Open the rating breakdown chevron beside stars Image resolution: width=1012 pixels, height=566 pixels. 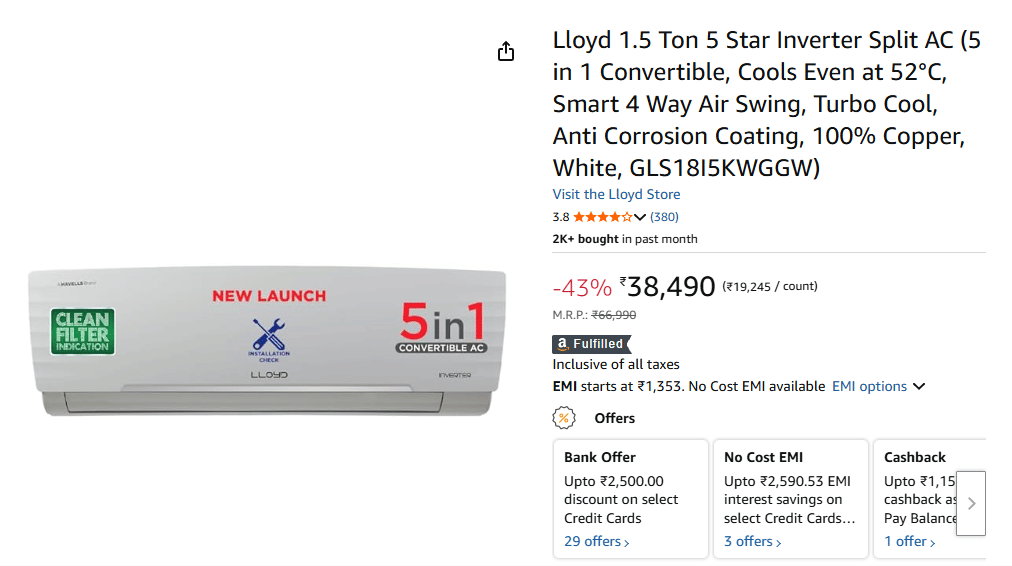pos(641,217)
